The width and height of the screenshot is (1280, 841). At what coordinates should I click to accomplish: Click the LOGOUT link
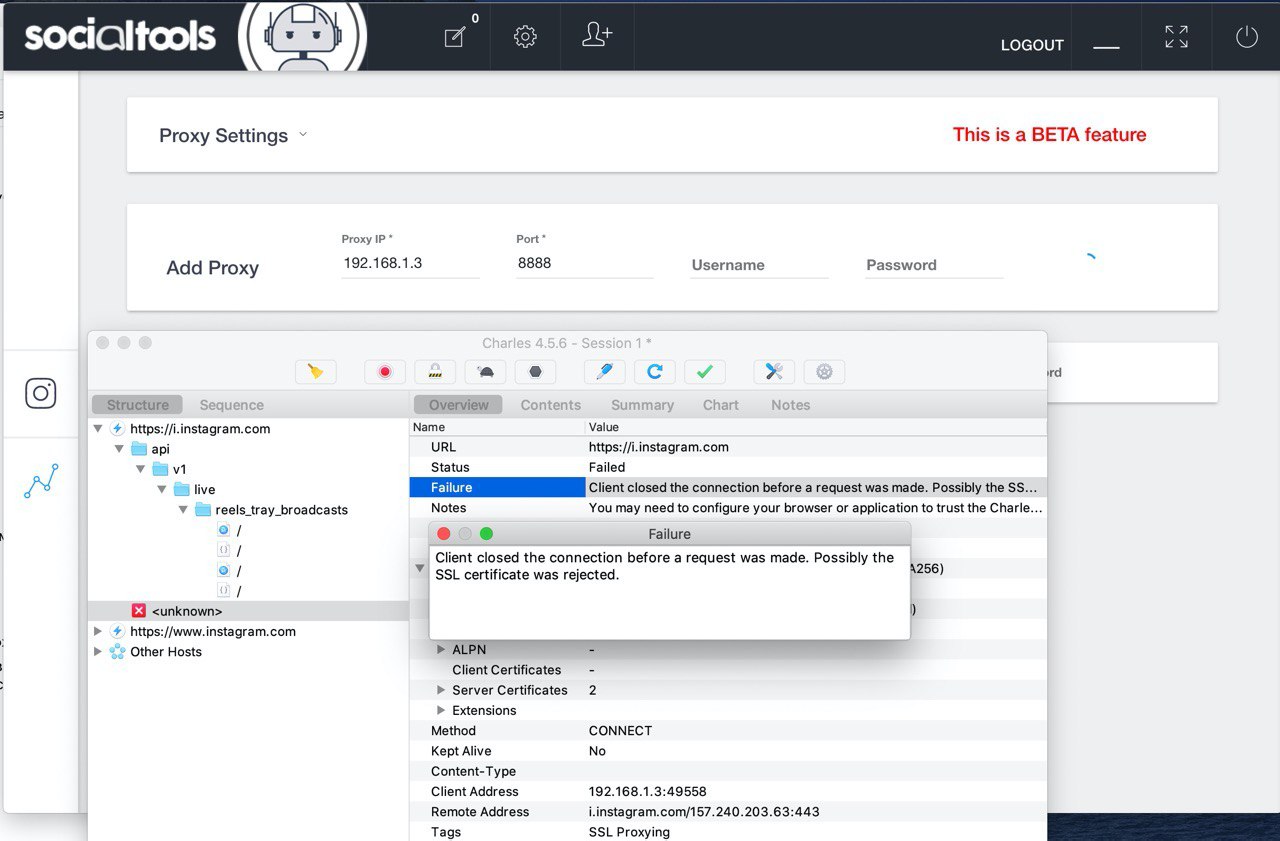1032,45
